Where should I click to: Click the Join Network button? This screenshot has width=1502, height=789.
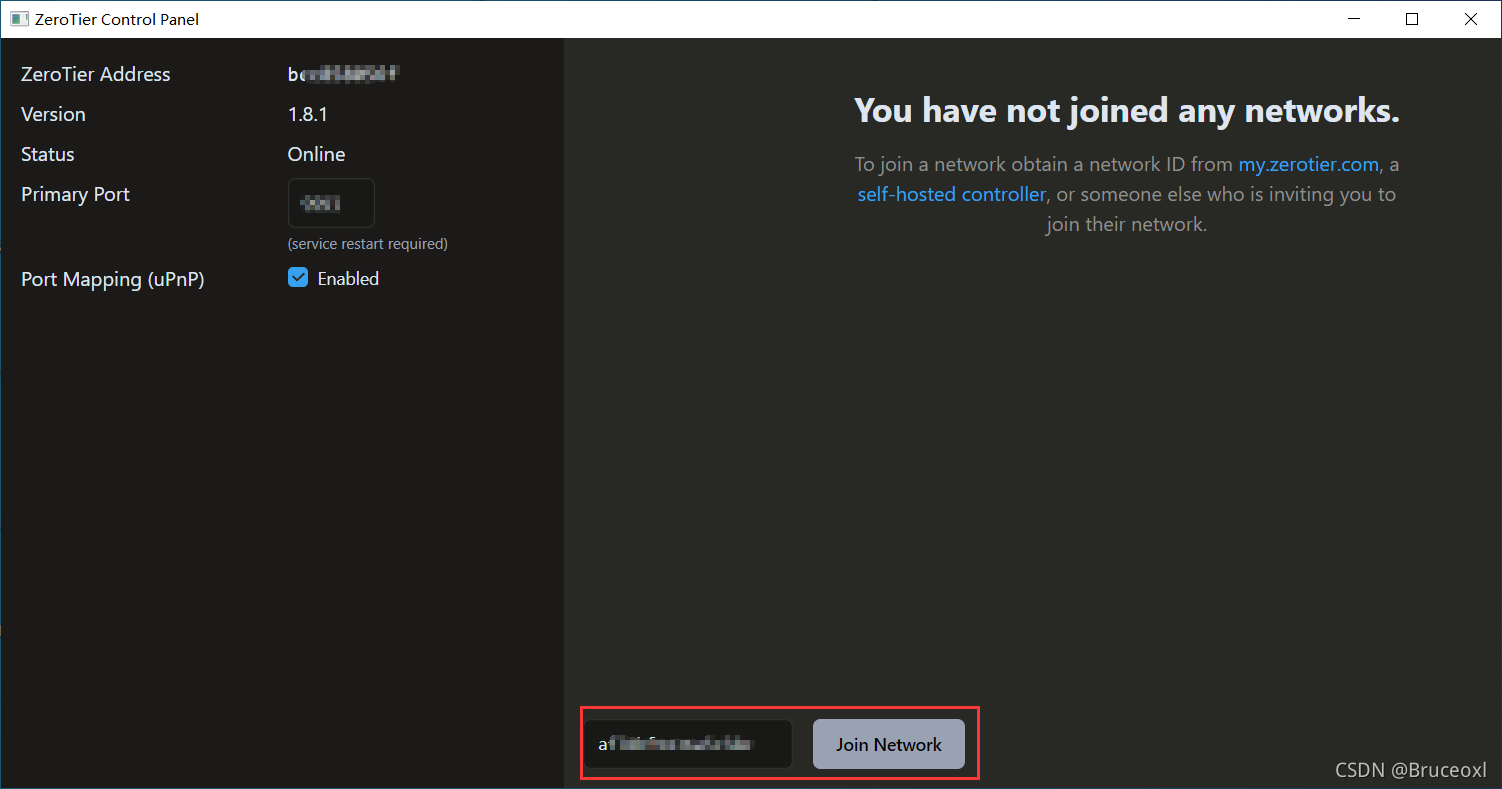[x=888, y=744]
